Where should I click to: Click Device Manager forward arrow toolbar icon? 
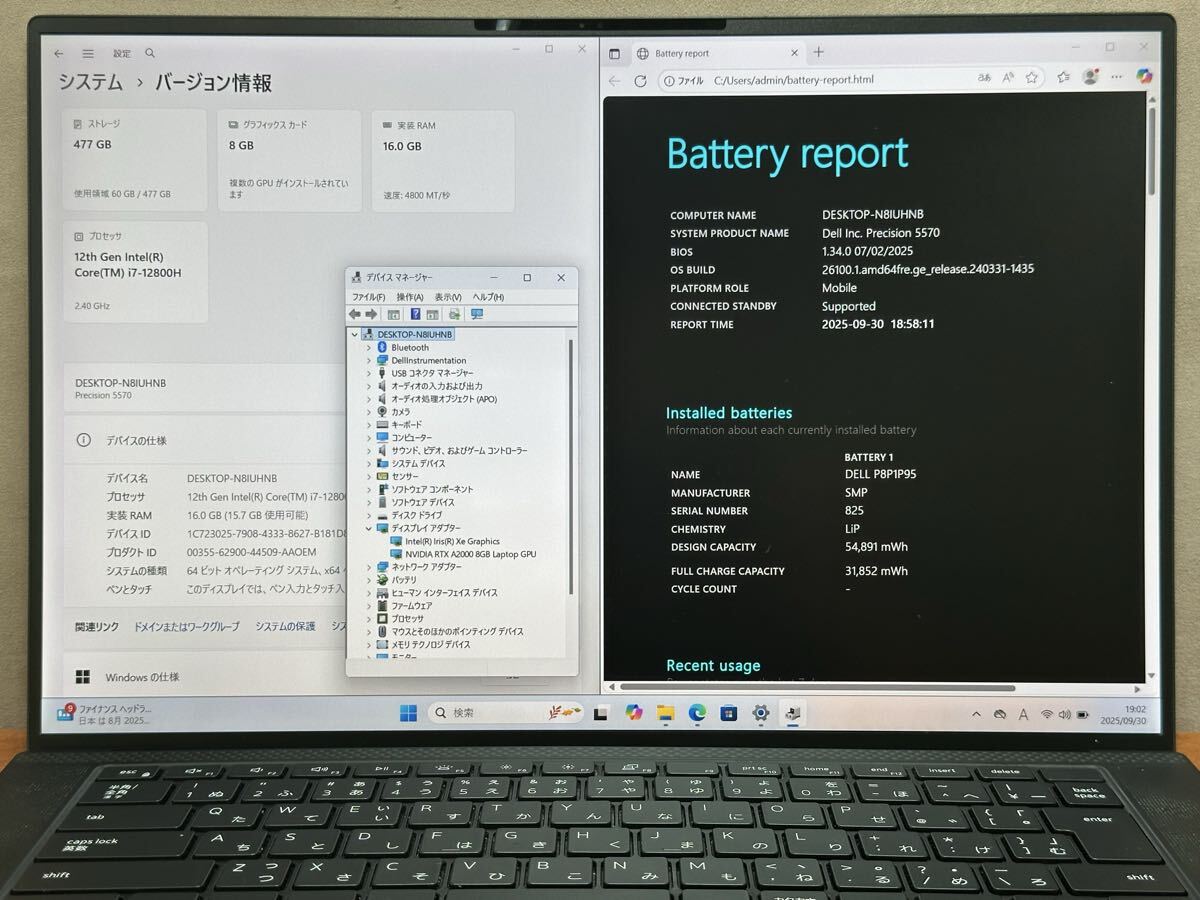point(371,314)
